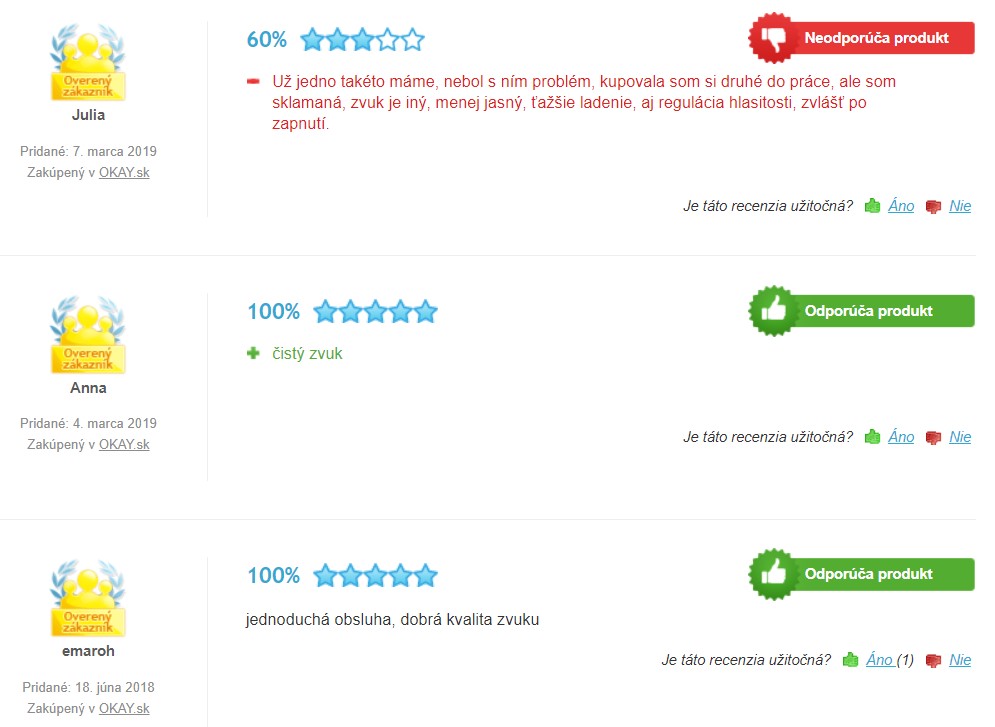The height and width of the screenshot is (727, 995).
Task: Click red thumbs-down icon on emaroh's review
Action: coord(933,660)
